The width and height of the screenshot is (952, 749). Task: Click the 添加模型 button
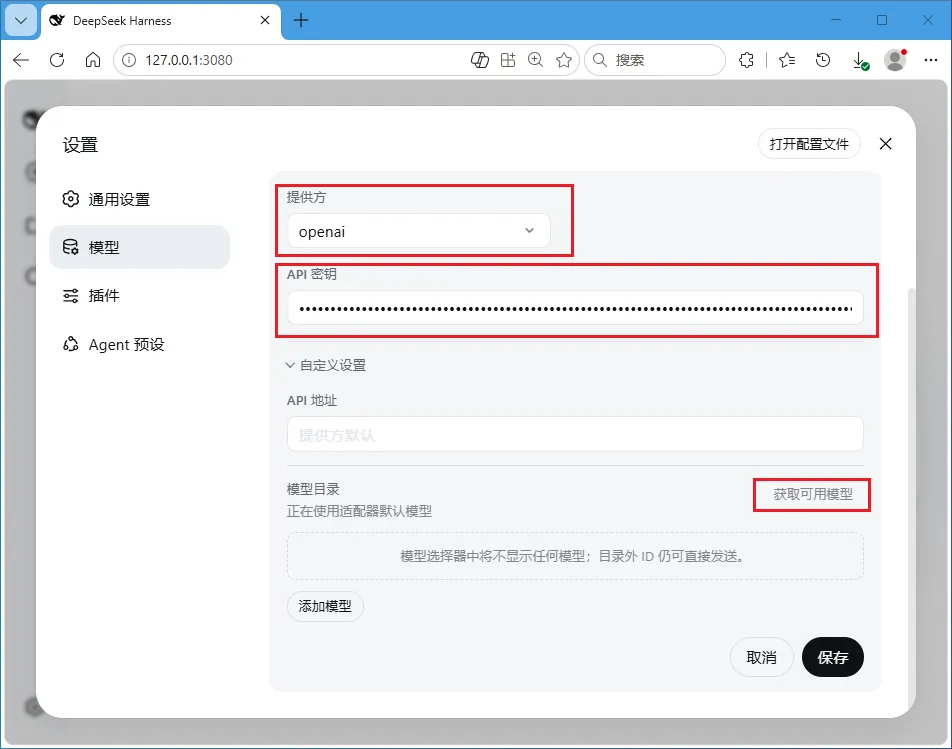point(325,606)
